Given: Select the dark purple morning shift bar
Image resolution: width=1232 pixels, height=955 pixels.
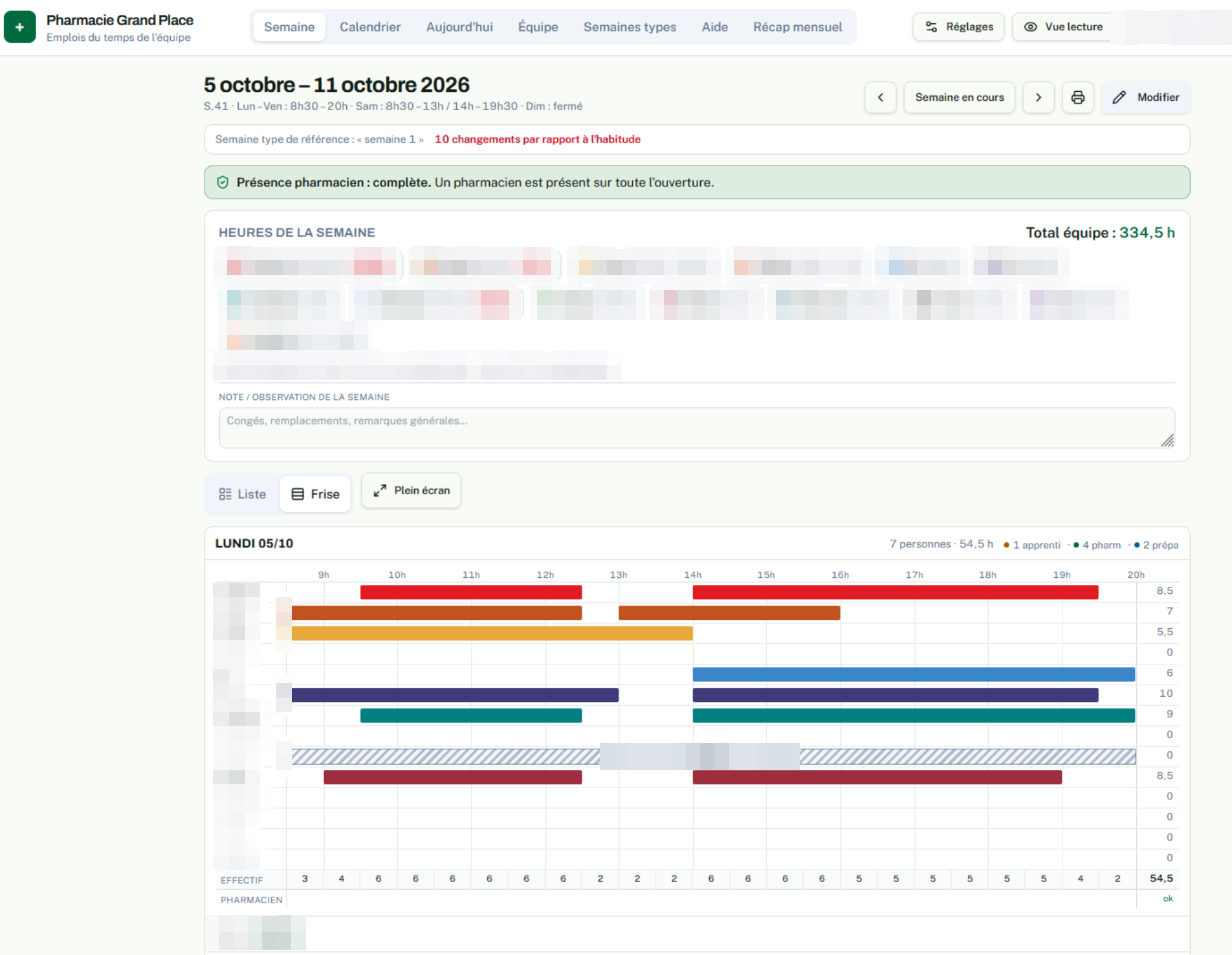Looking at the screenshot, I should coord(455,695).
